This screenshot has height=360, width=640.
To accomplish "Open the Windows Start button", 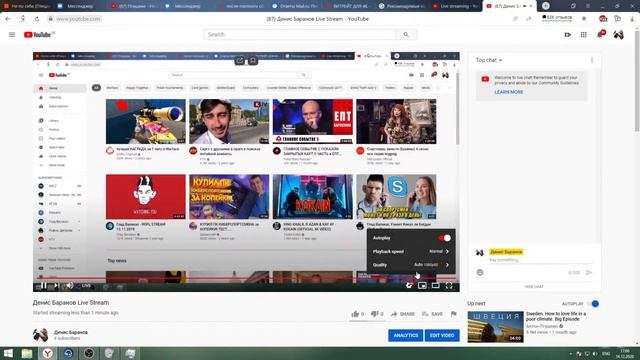I will tap(8, 353).
